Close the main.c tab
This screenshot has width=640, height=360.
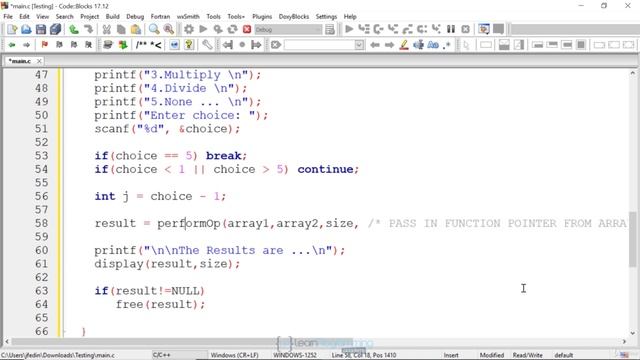pyautogui.click(x=39, y=61)
